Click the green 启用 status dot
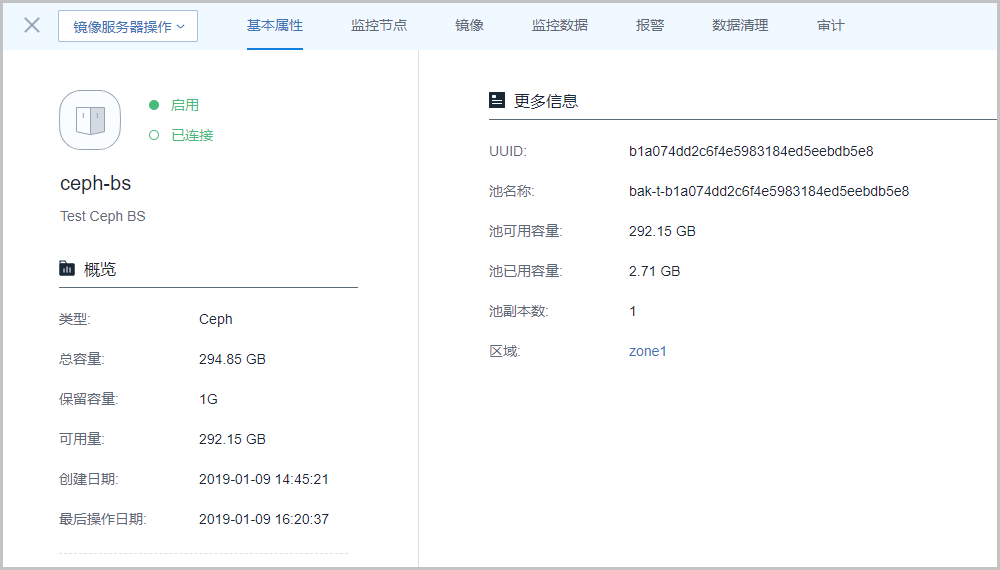This screenshot has height=570, width=1000. [x=154, y=105]
